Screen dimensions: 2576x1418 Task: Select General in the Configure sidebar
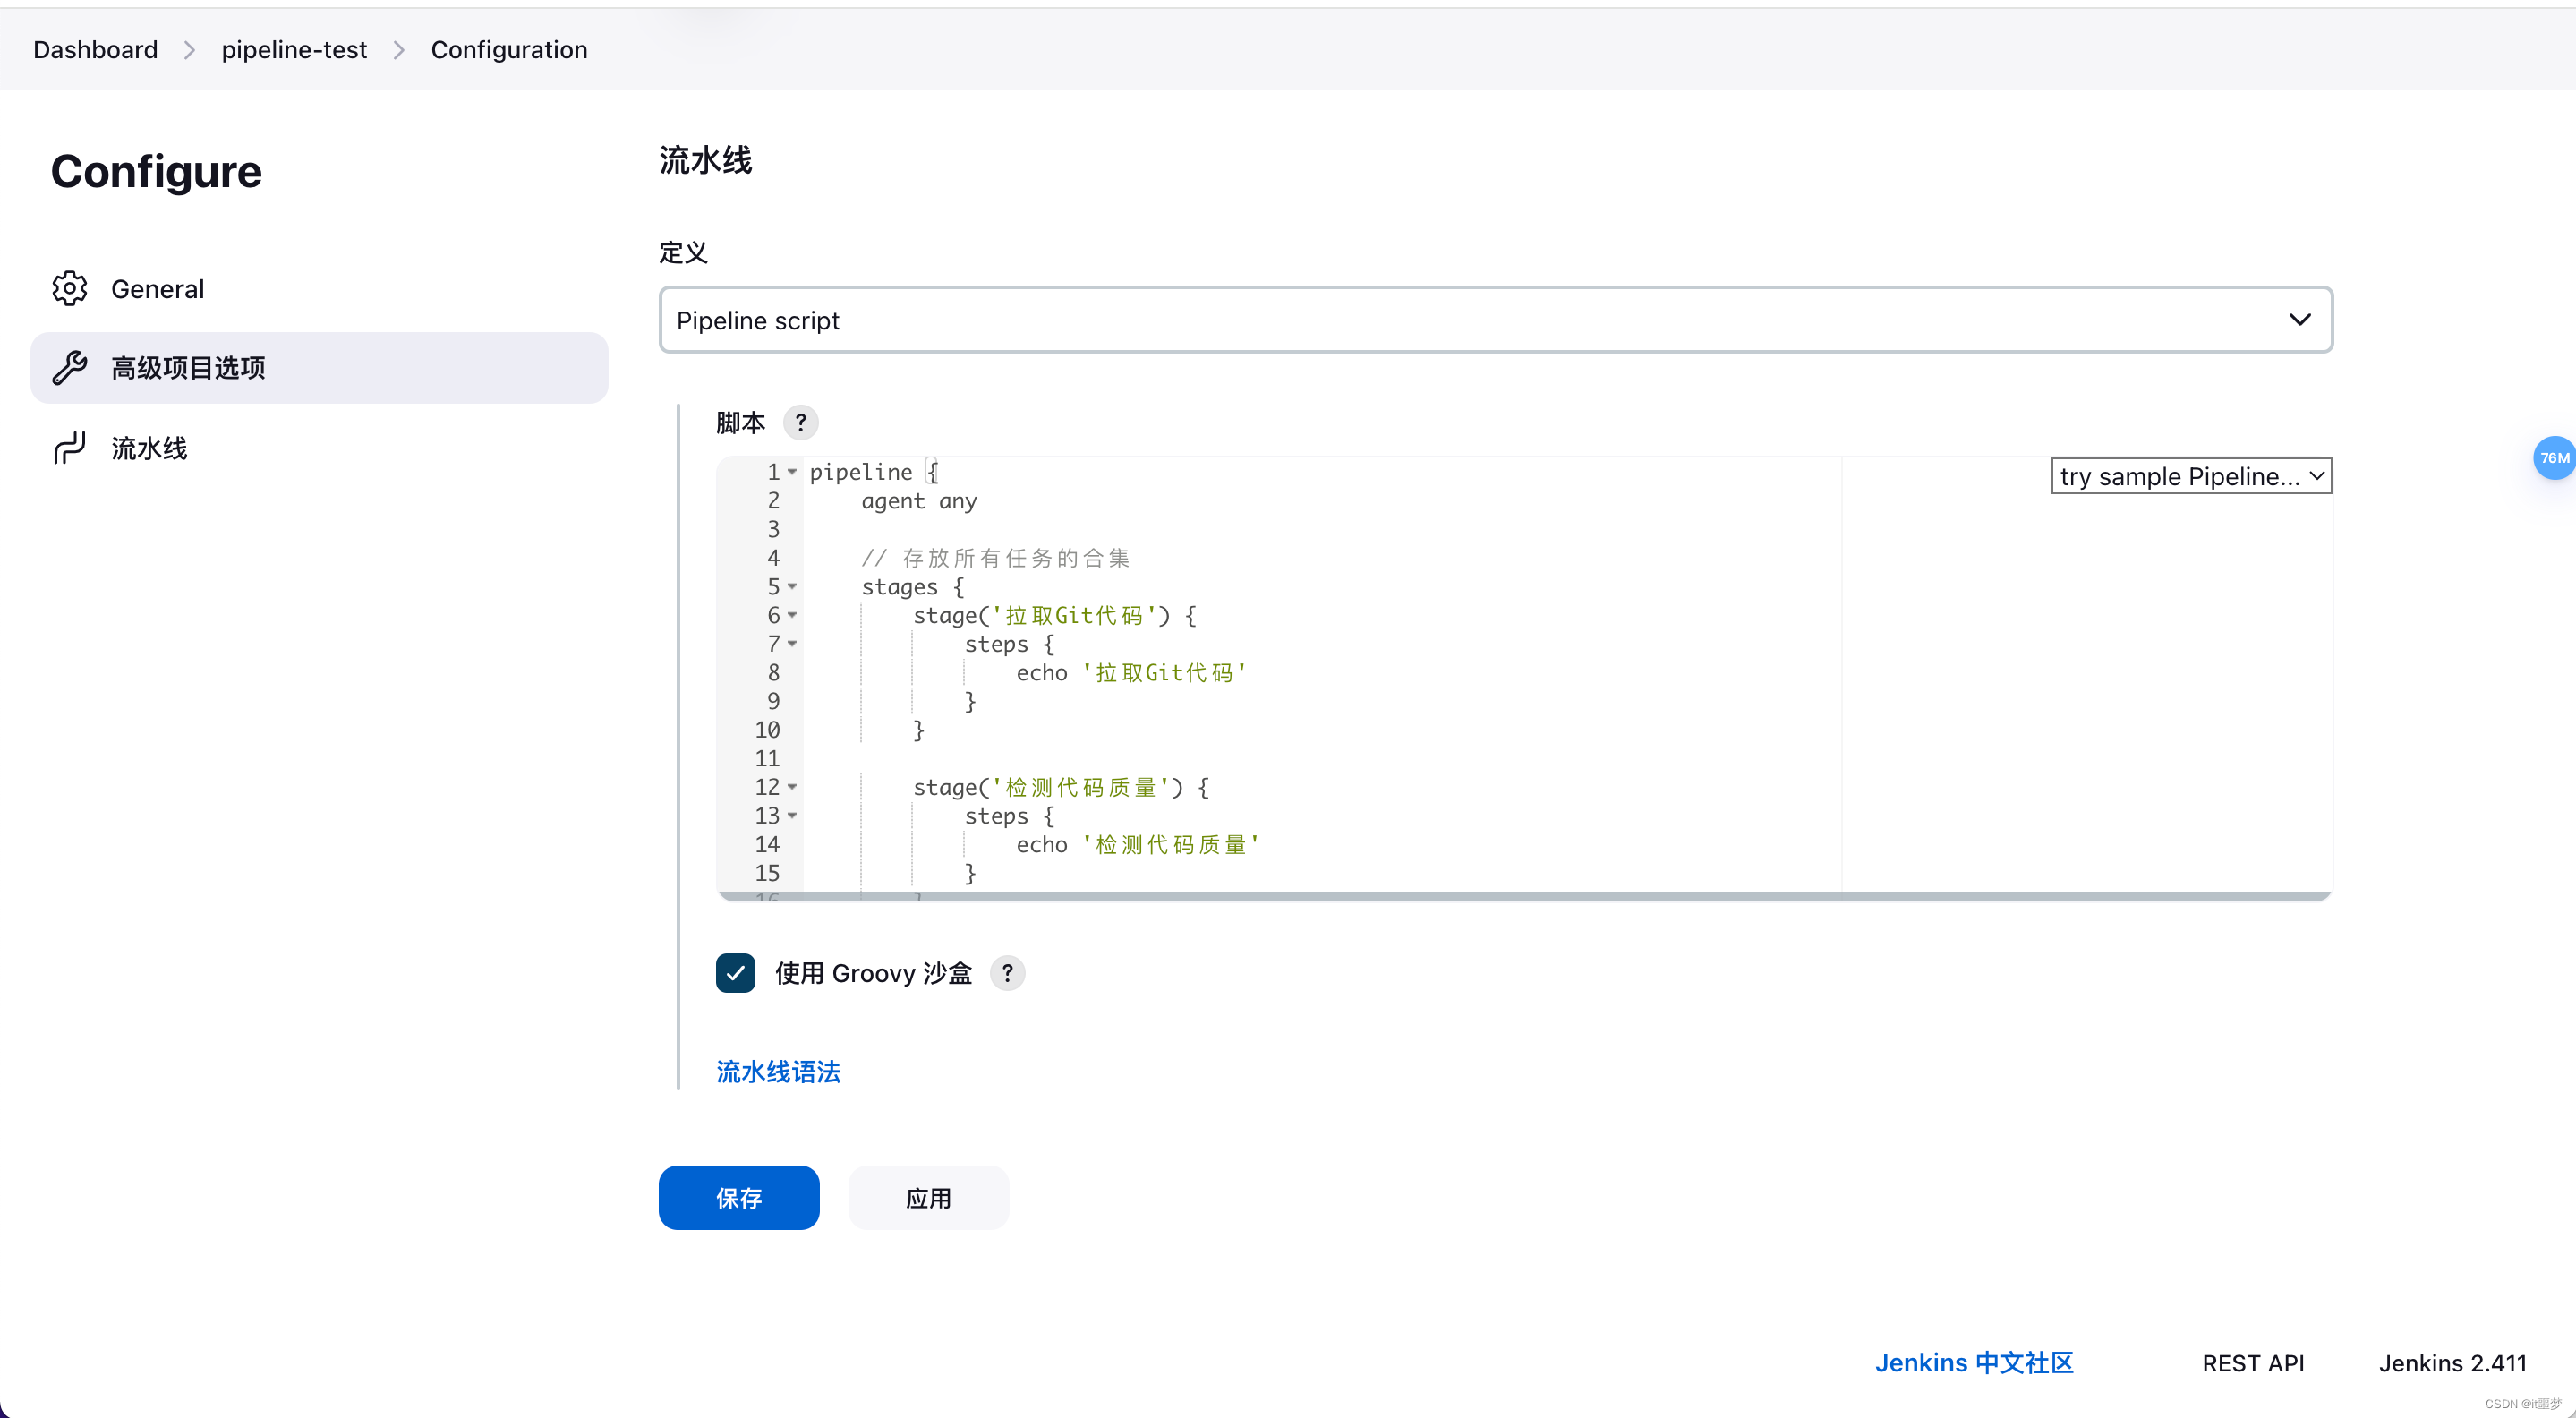[319, 288]
